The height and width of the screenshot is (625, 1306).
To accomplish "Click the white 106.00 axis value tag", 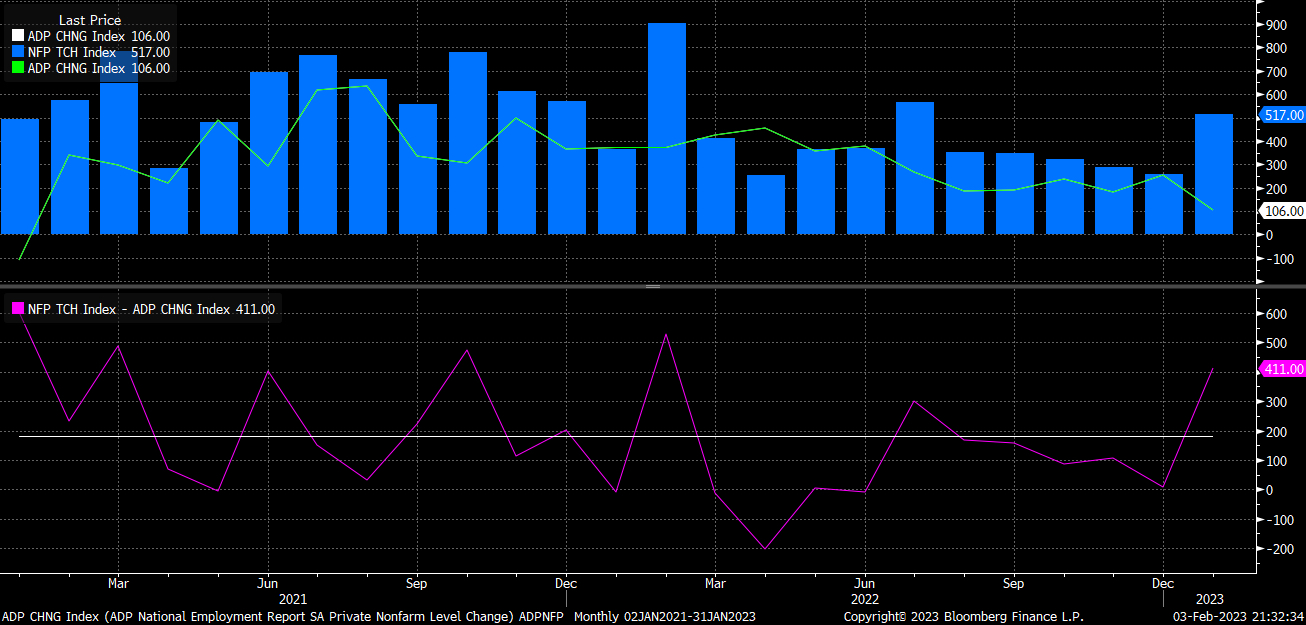I will click(x=1283, y=211).
